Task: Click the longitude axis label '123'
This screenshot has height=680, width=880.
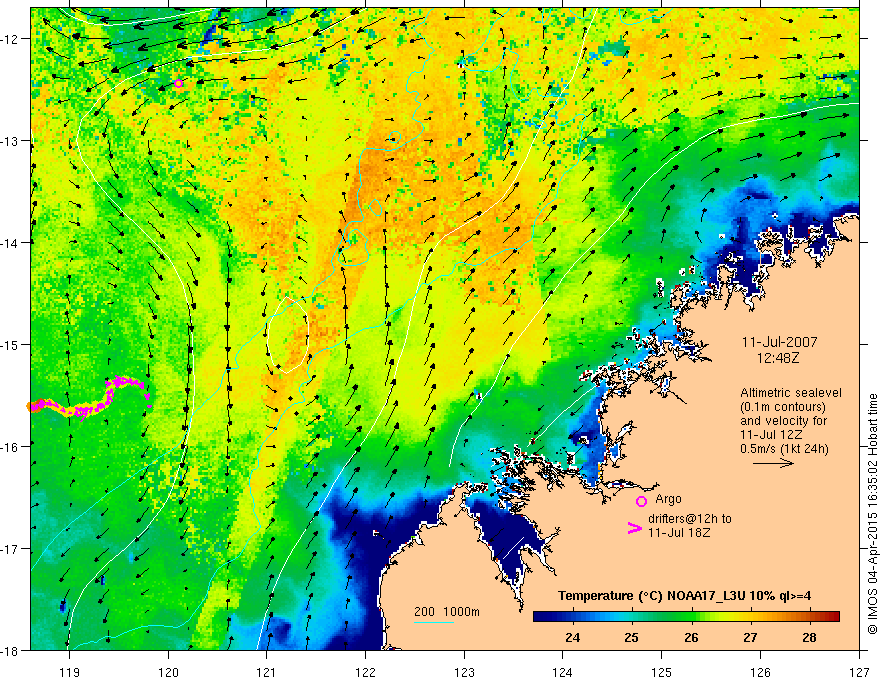Action: pyautogui.click(x=464, y=672)
